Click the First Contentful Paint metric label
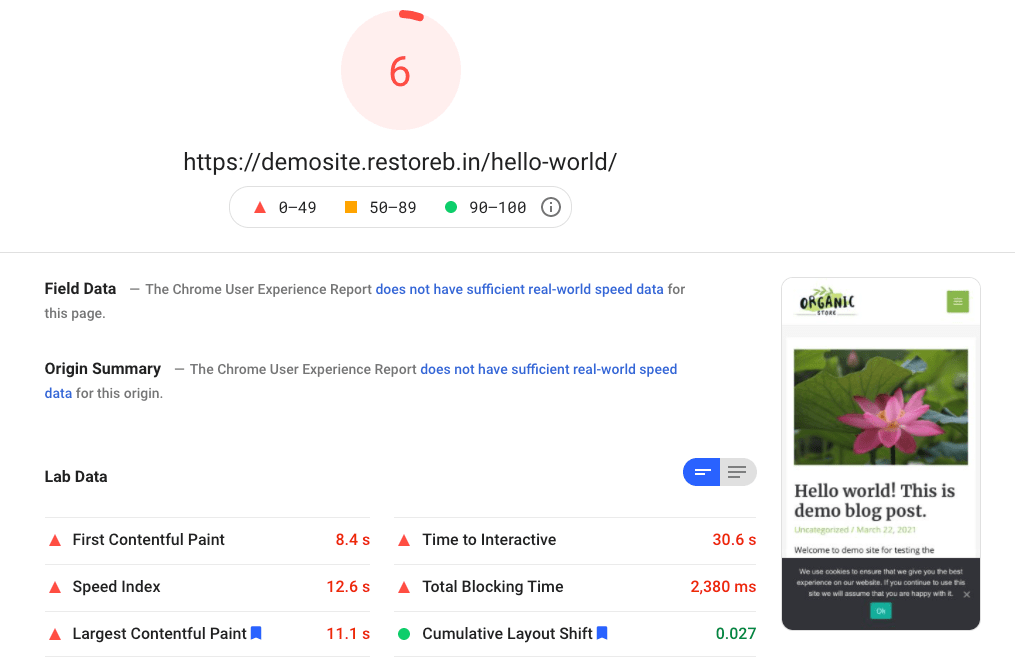The image size is (1015, 667). coord(148,539)
